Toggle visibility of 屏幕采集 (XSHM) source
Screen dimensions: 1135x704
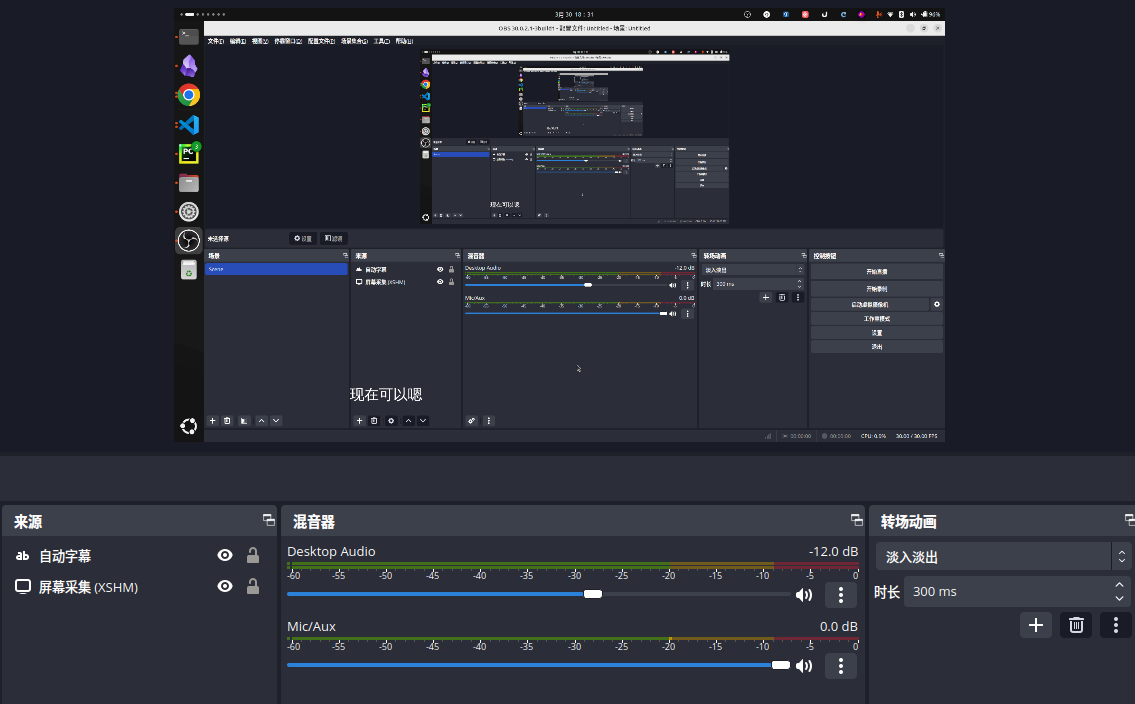pyautogui.click(x=225, y=587)
